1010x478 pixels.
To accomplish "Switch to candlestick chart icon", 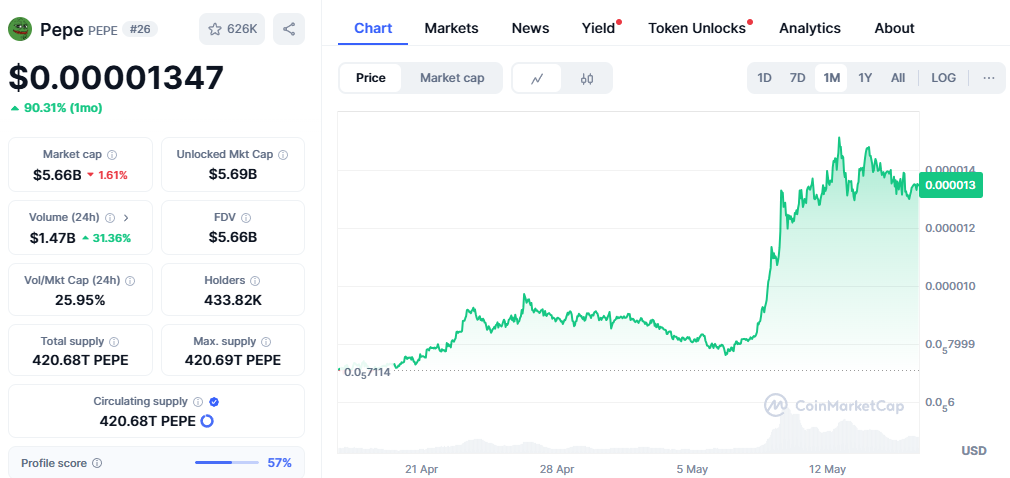I will tap(586, 79).
